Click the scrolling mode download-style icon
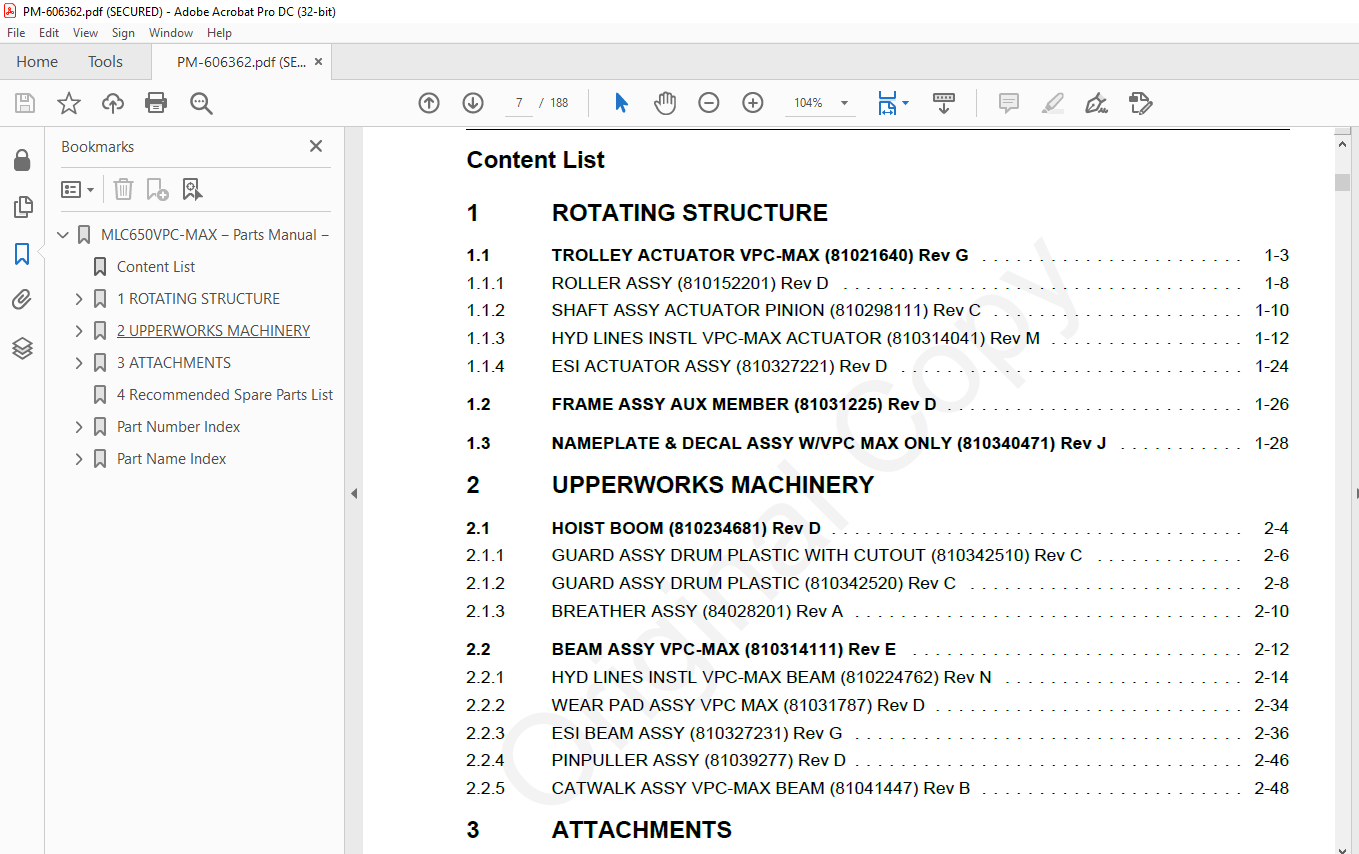The height and width of the screenshot is (854, 1359). point(944,103)
